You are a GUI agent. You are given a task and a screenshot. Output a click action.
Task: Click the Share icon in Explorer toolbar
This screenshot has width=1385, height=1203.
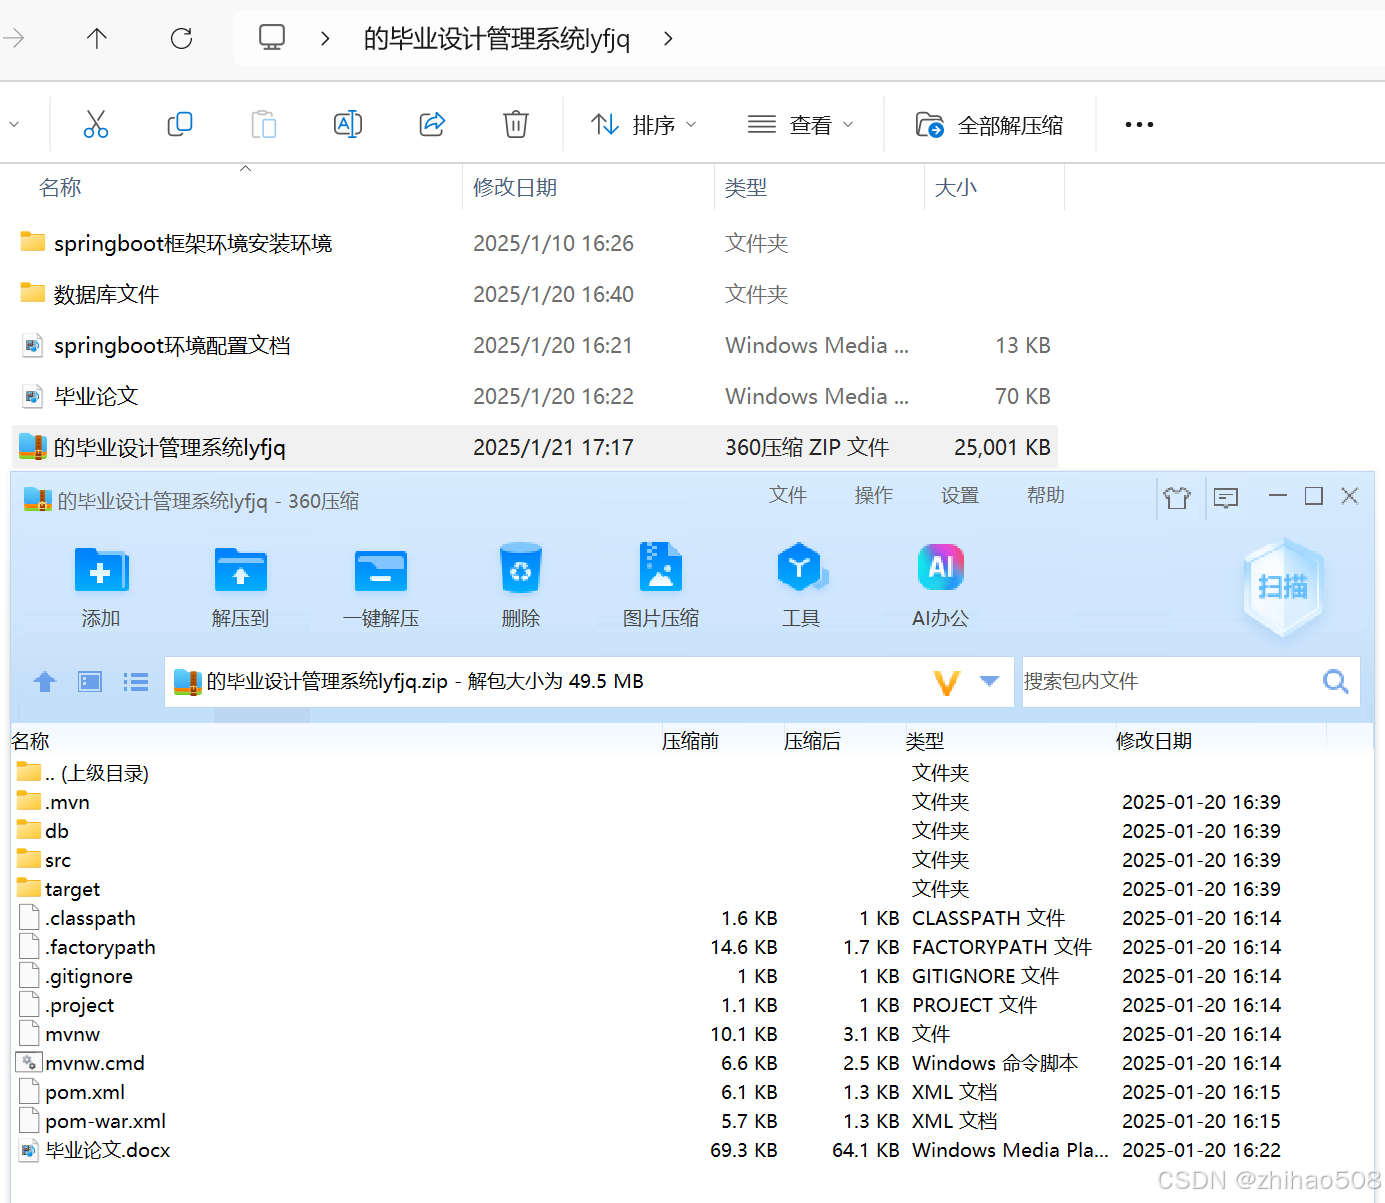(x=432, y=124)
